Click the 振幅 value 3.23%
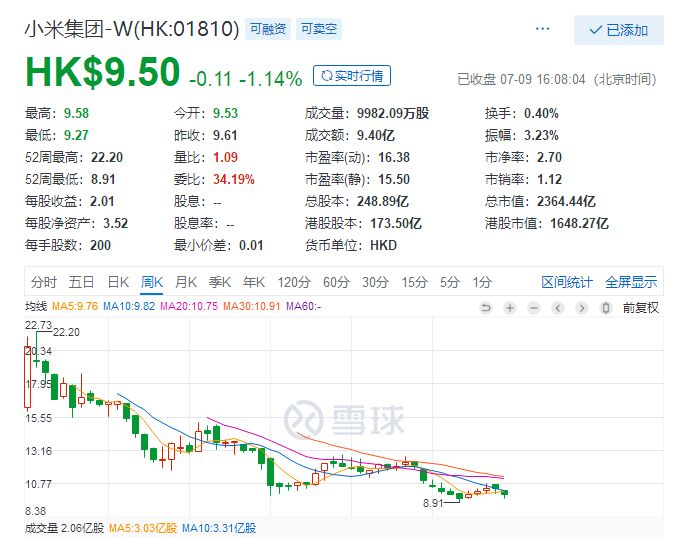Viewport: 682px width, 537px height. pos(541,135)
